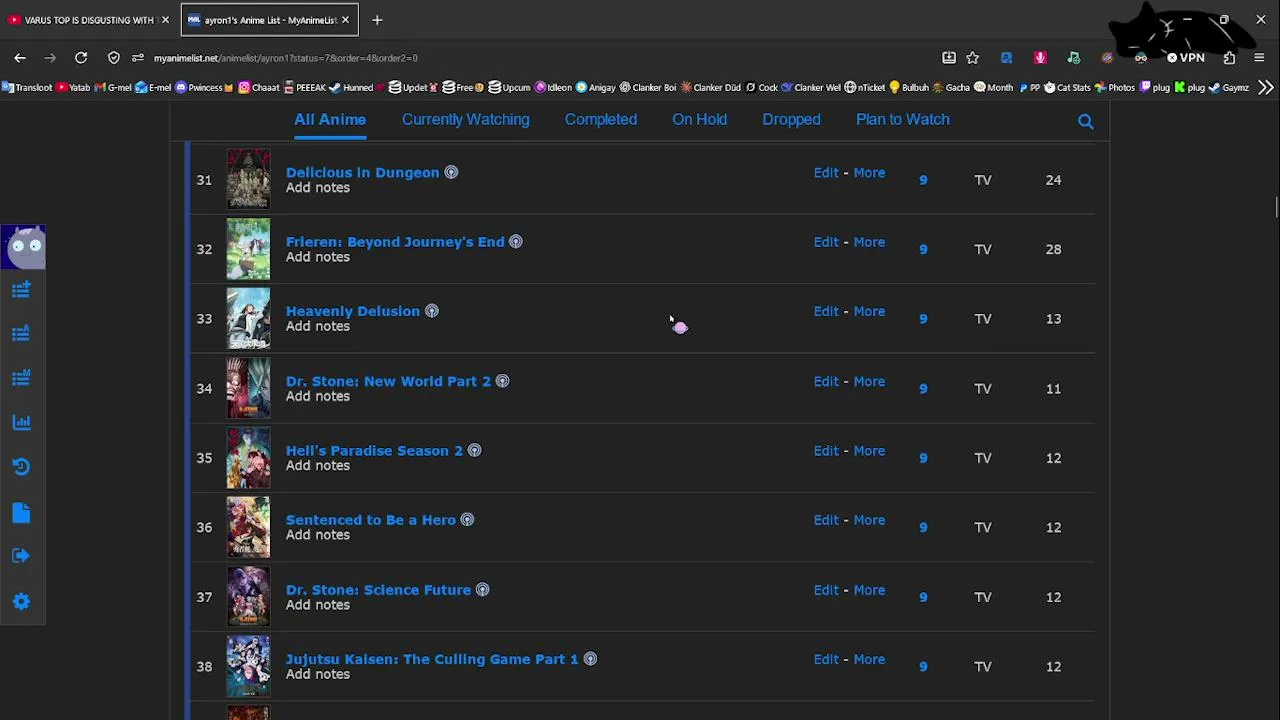Add notes to Dr. Stone: New World Part 2
The image size is (1280, 720).
click(x=318, y=396)
